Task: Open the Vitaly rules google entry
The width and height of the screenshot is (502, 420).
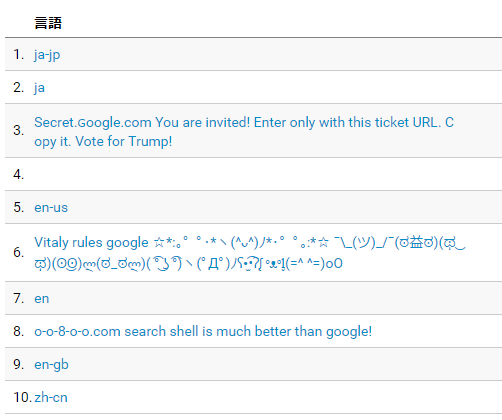Action: click(250, 253)
